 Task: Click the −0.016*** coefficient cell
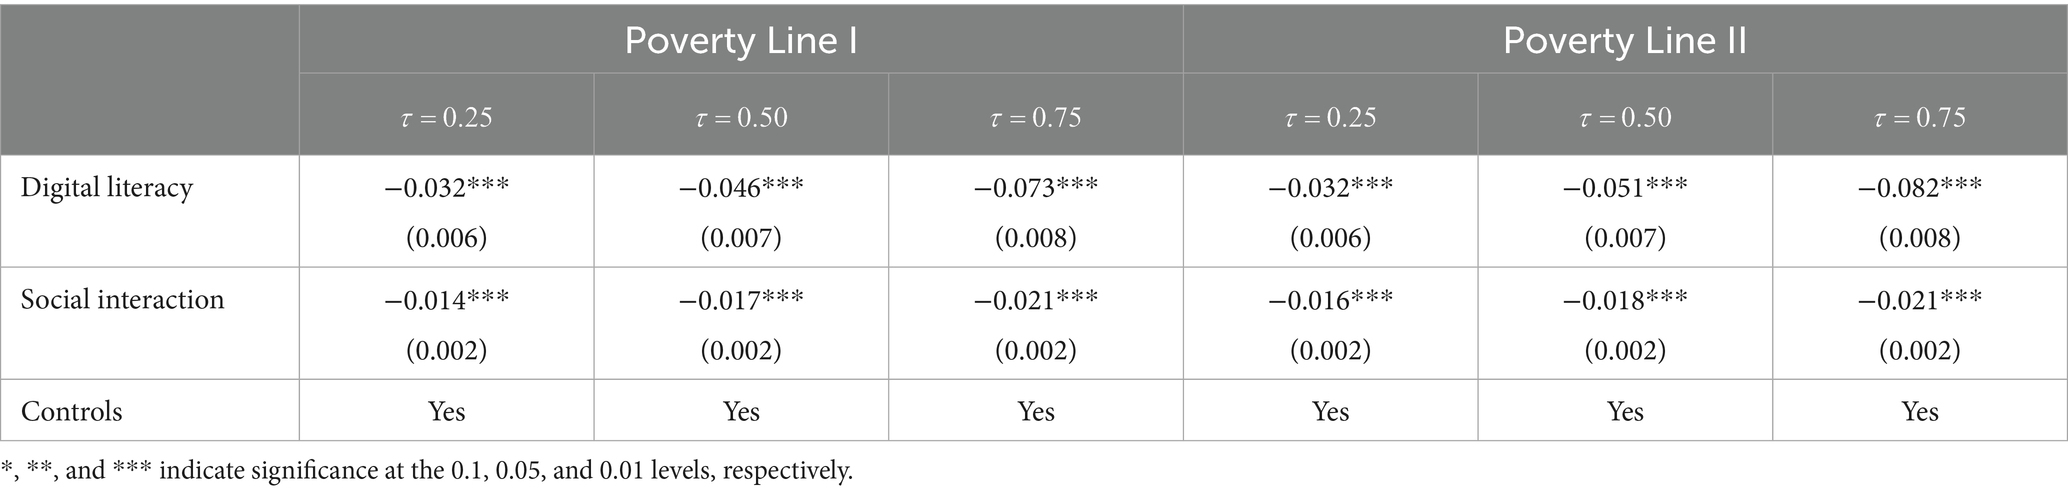coord(1330,300)
